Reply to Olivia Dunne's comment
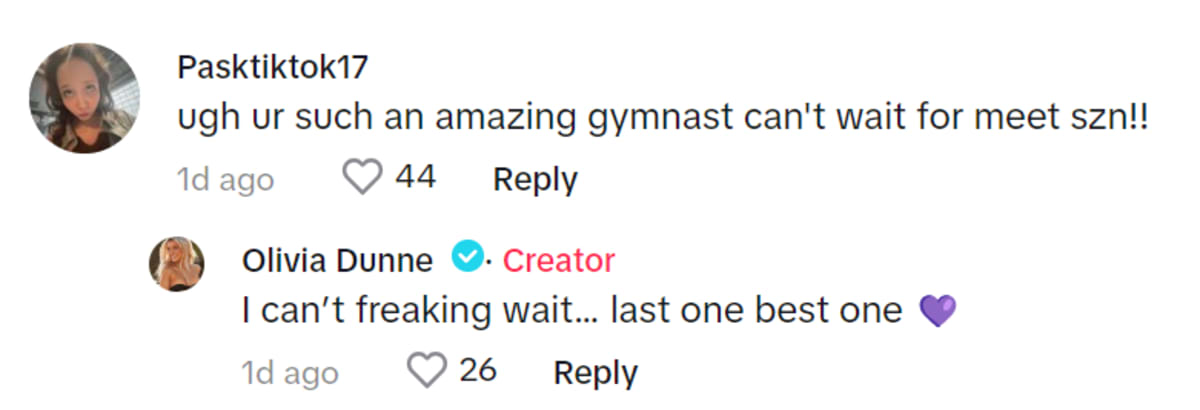This screenshot has width=1200, height=410. [595, 373]
